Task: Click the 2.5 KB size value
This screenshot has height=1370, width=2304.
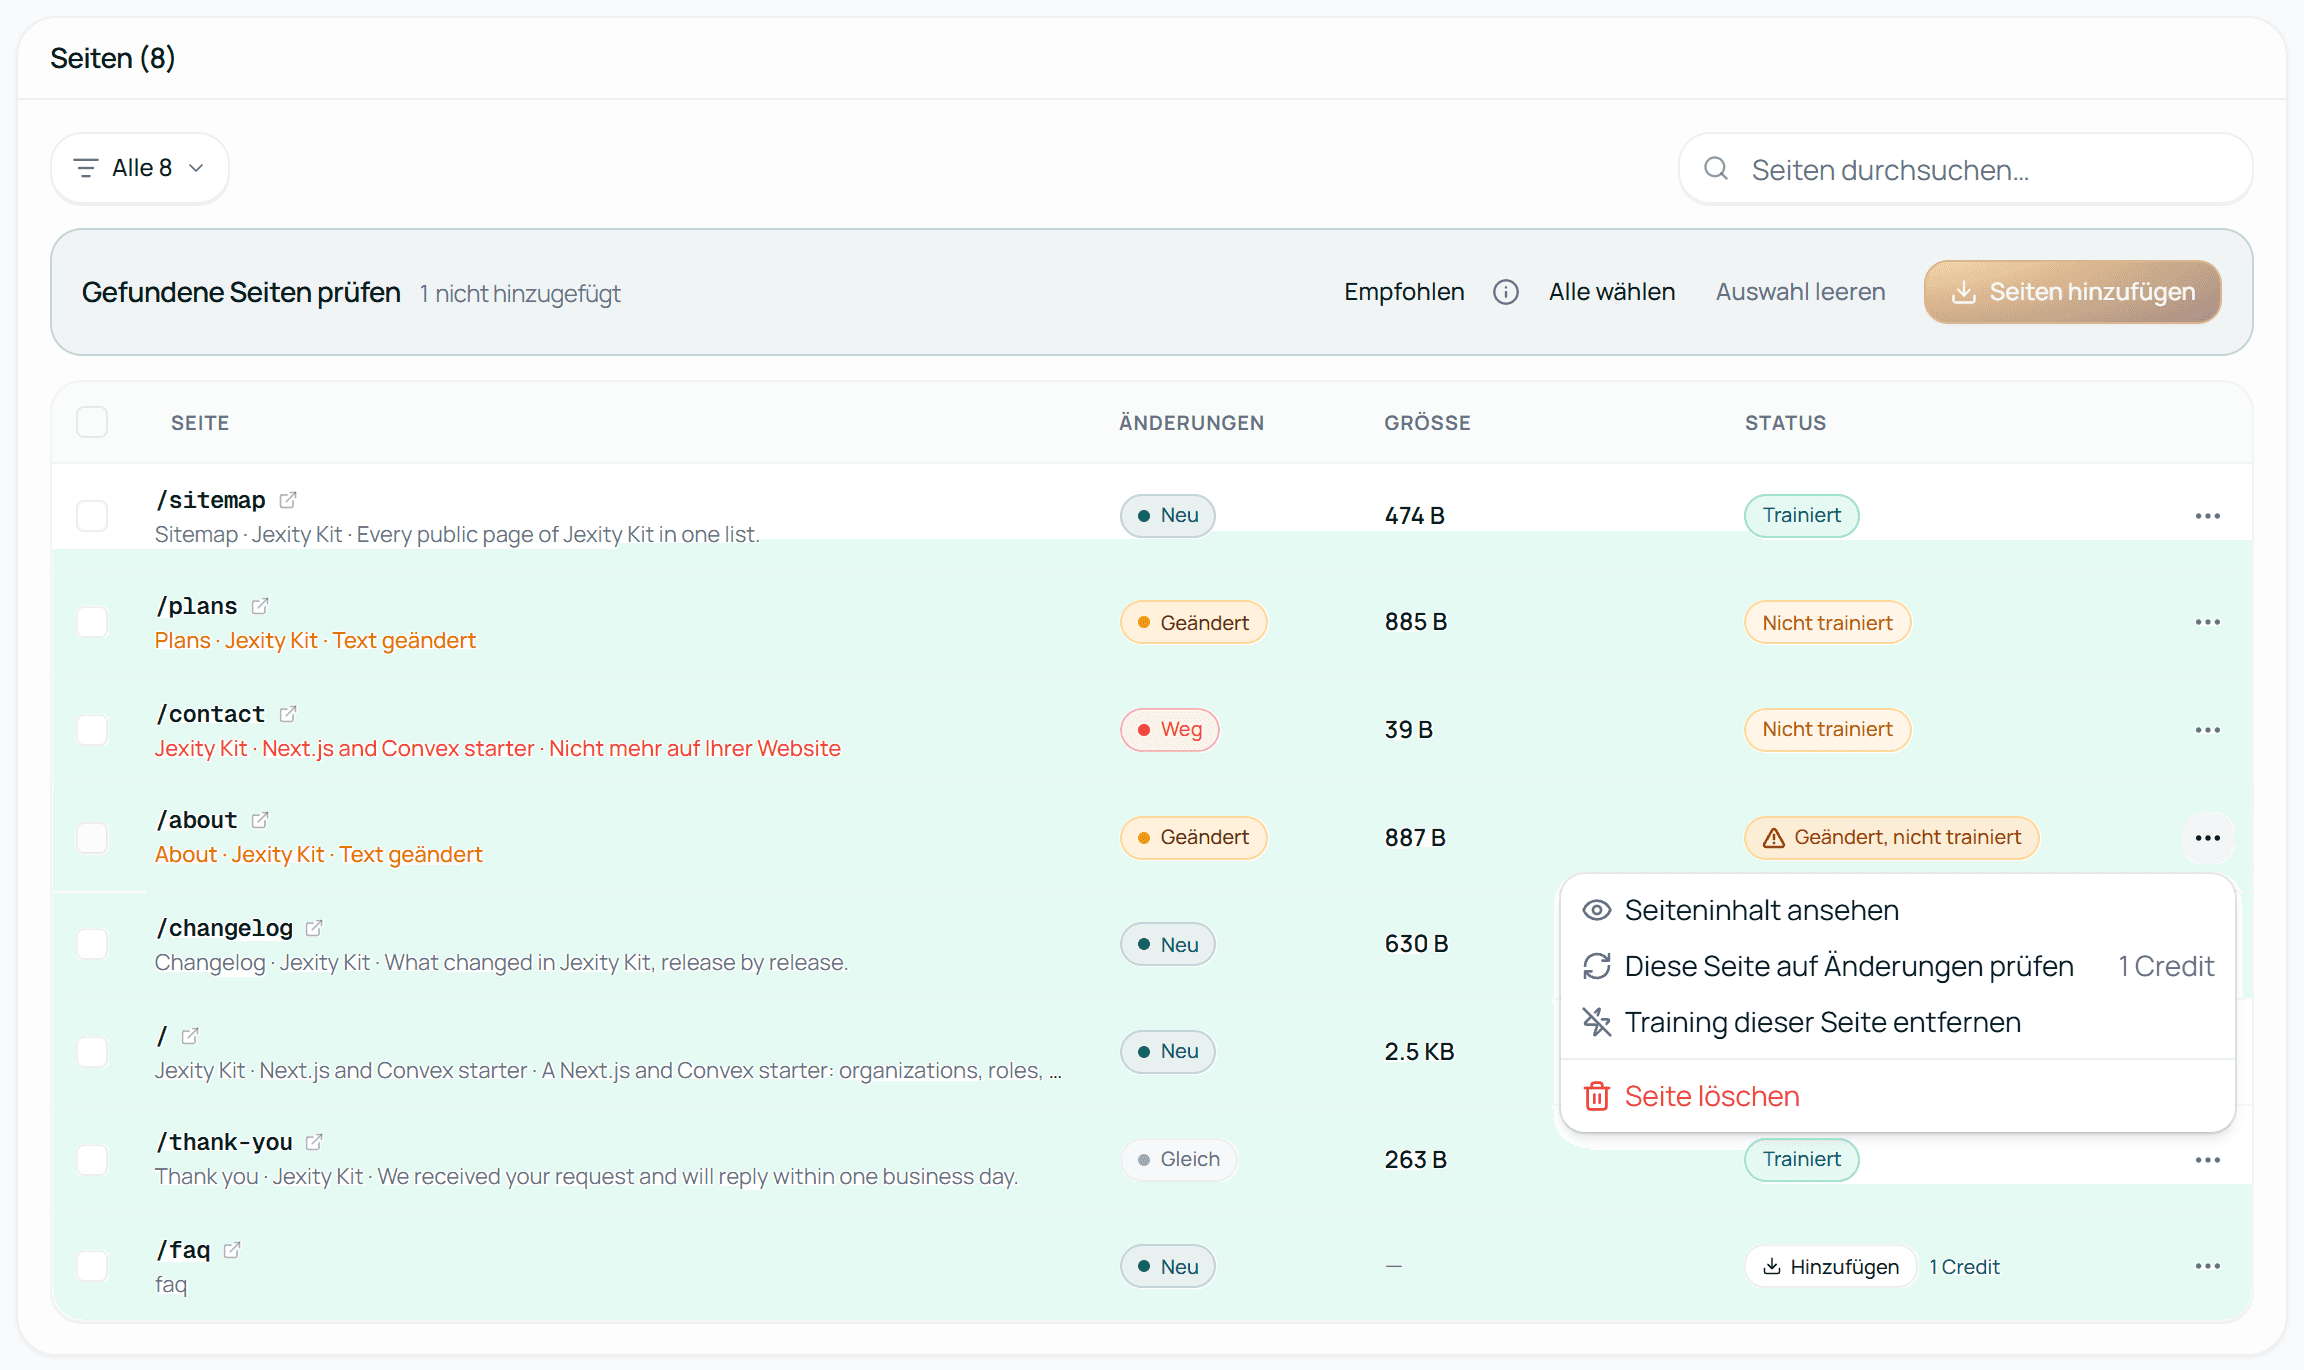Action: pos(1419,1052)
